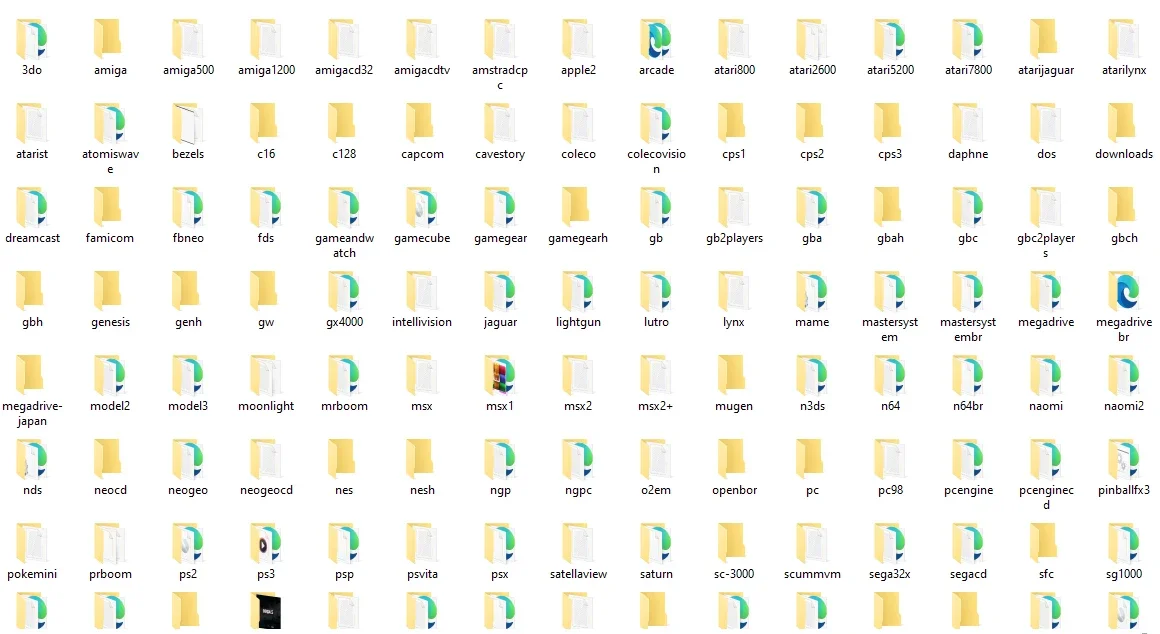Click the "gb2players" label
The image size is (1160, 634).
(734, 238)
